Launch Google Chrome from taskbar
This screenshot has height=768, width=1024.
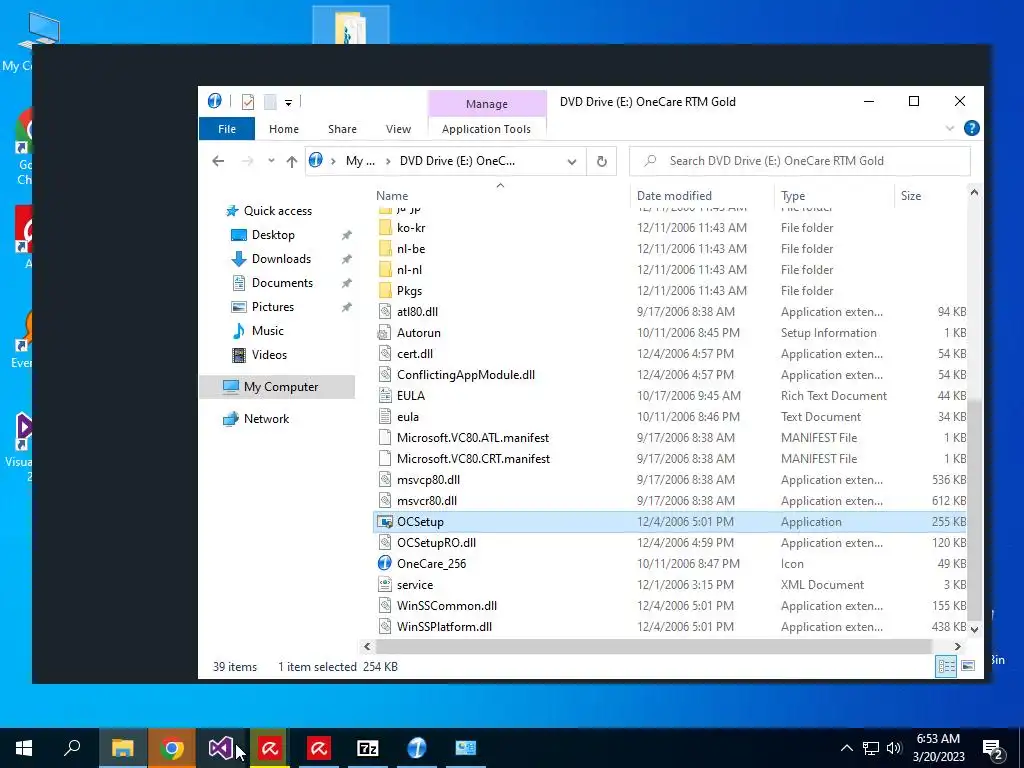(x=172, y=748)
